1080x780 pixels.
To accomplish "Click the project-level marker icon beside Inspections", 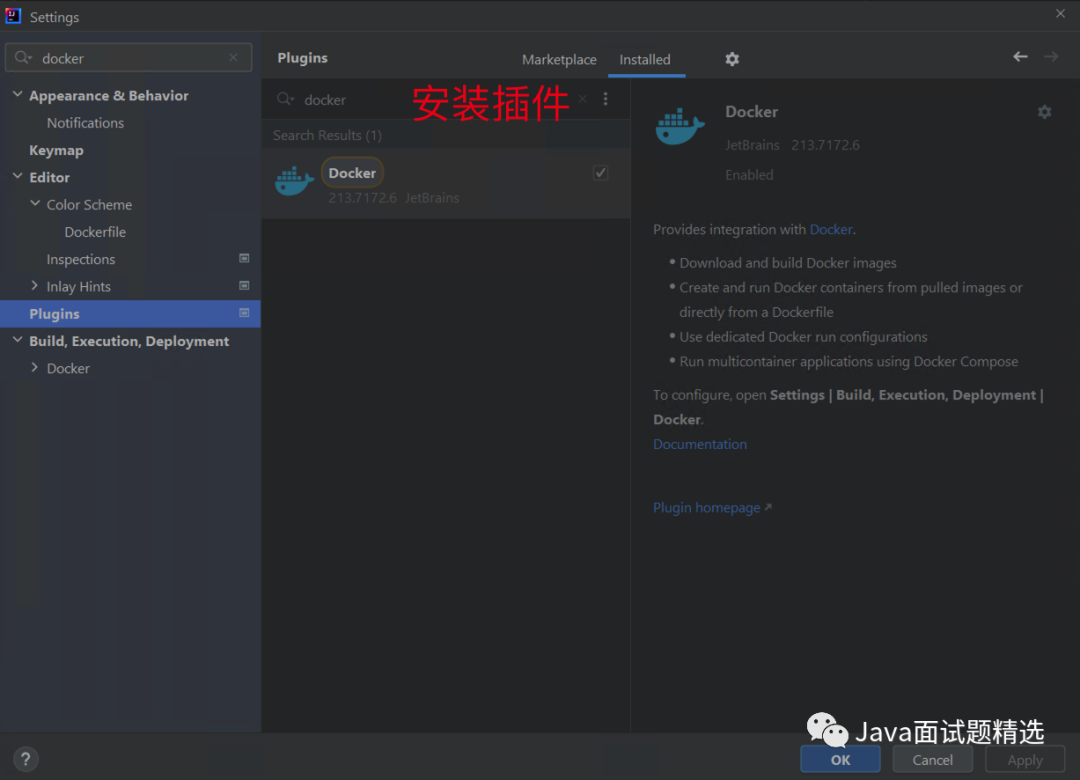I will click(x=244, y=258).
